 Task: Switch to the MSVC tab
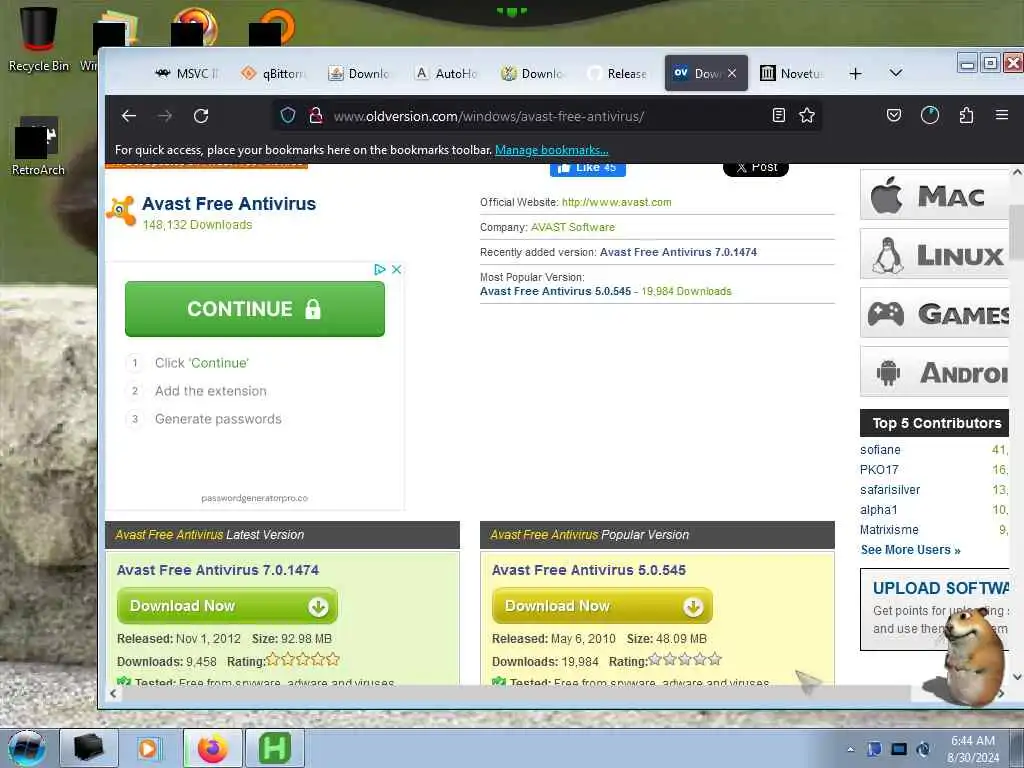tap(186, 74)
